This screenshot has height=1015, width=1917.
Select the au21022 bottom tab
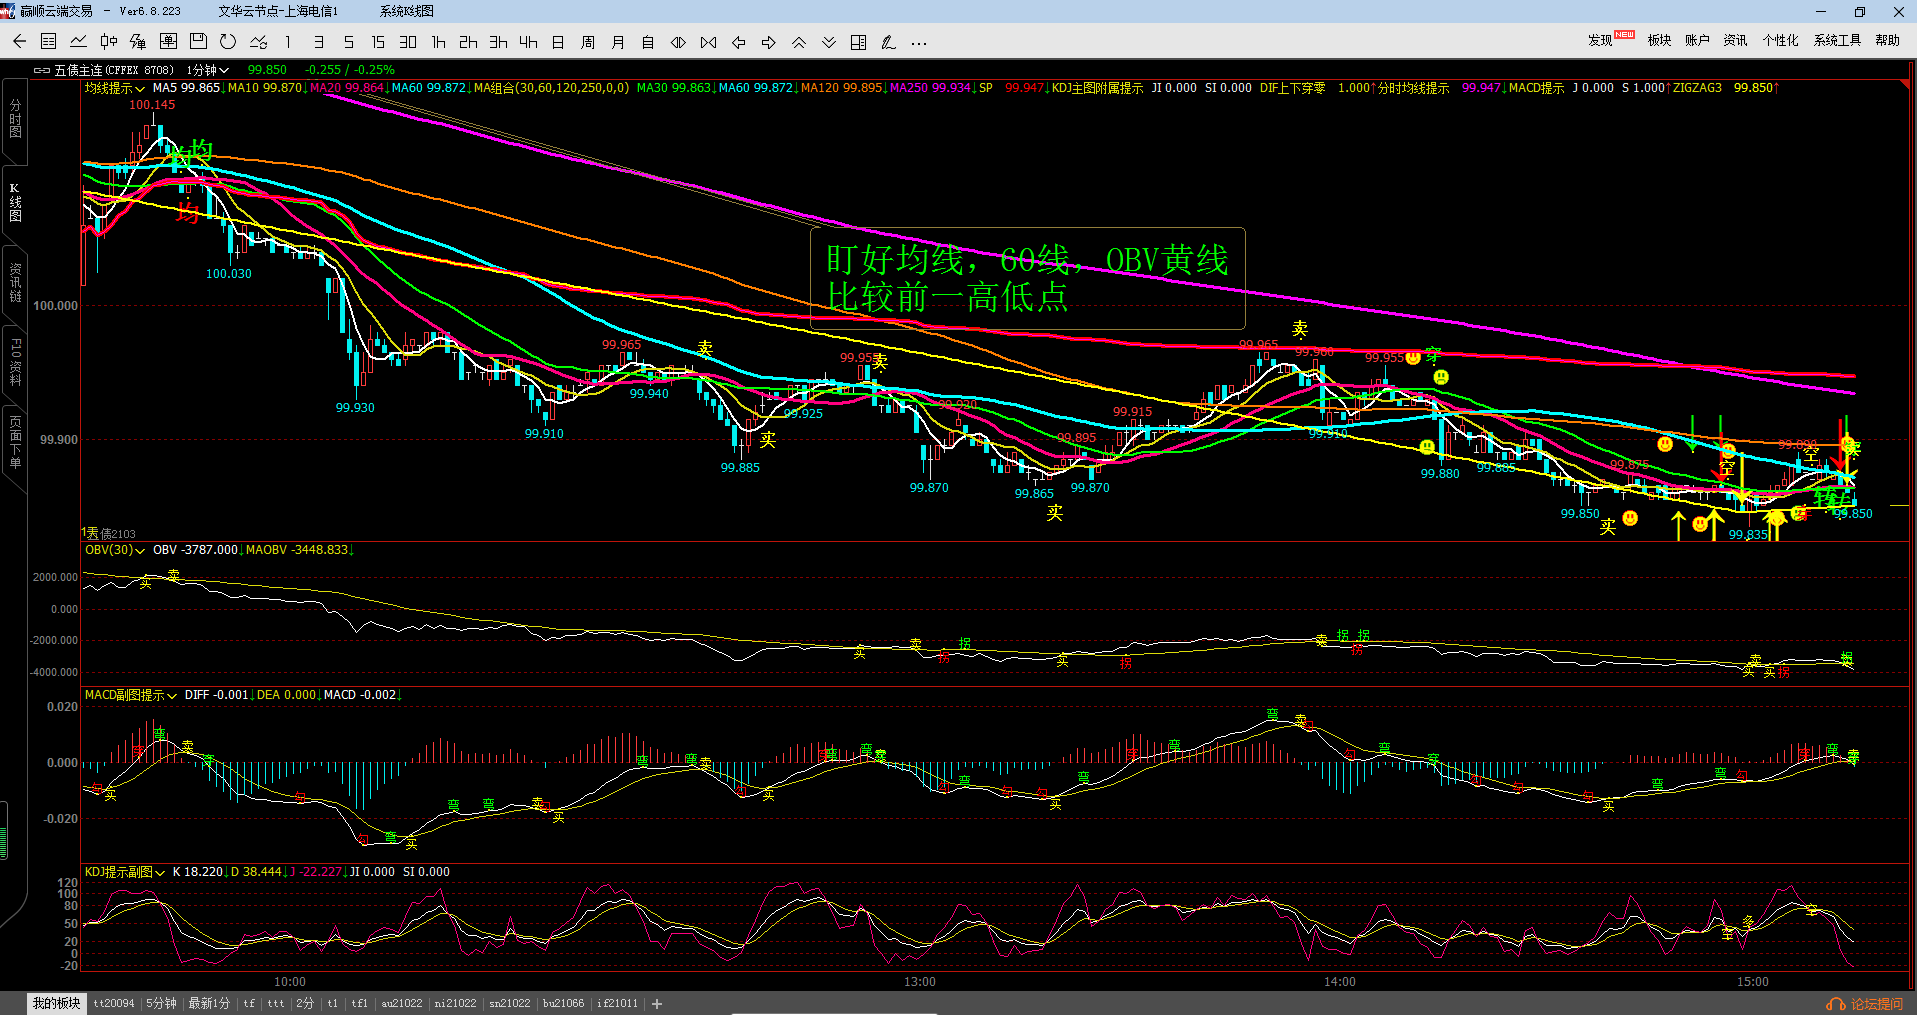point(401,1004)
